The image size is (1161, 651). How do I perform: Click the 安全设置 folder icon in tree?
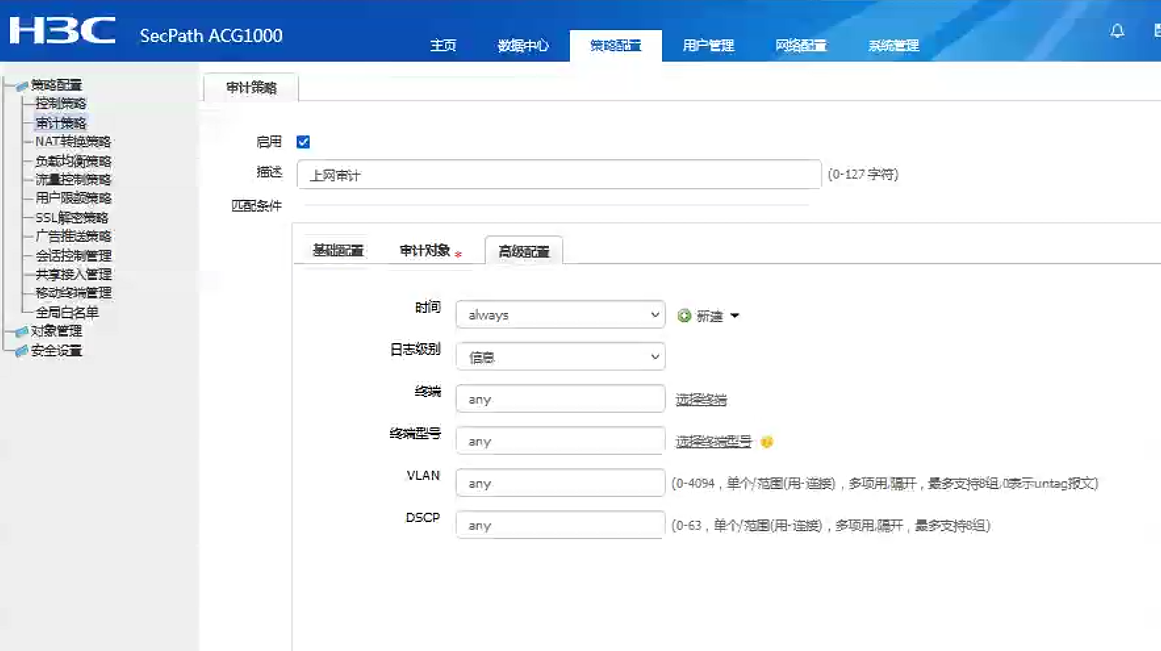pyautogui.click(x=21, y=350)
